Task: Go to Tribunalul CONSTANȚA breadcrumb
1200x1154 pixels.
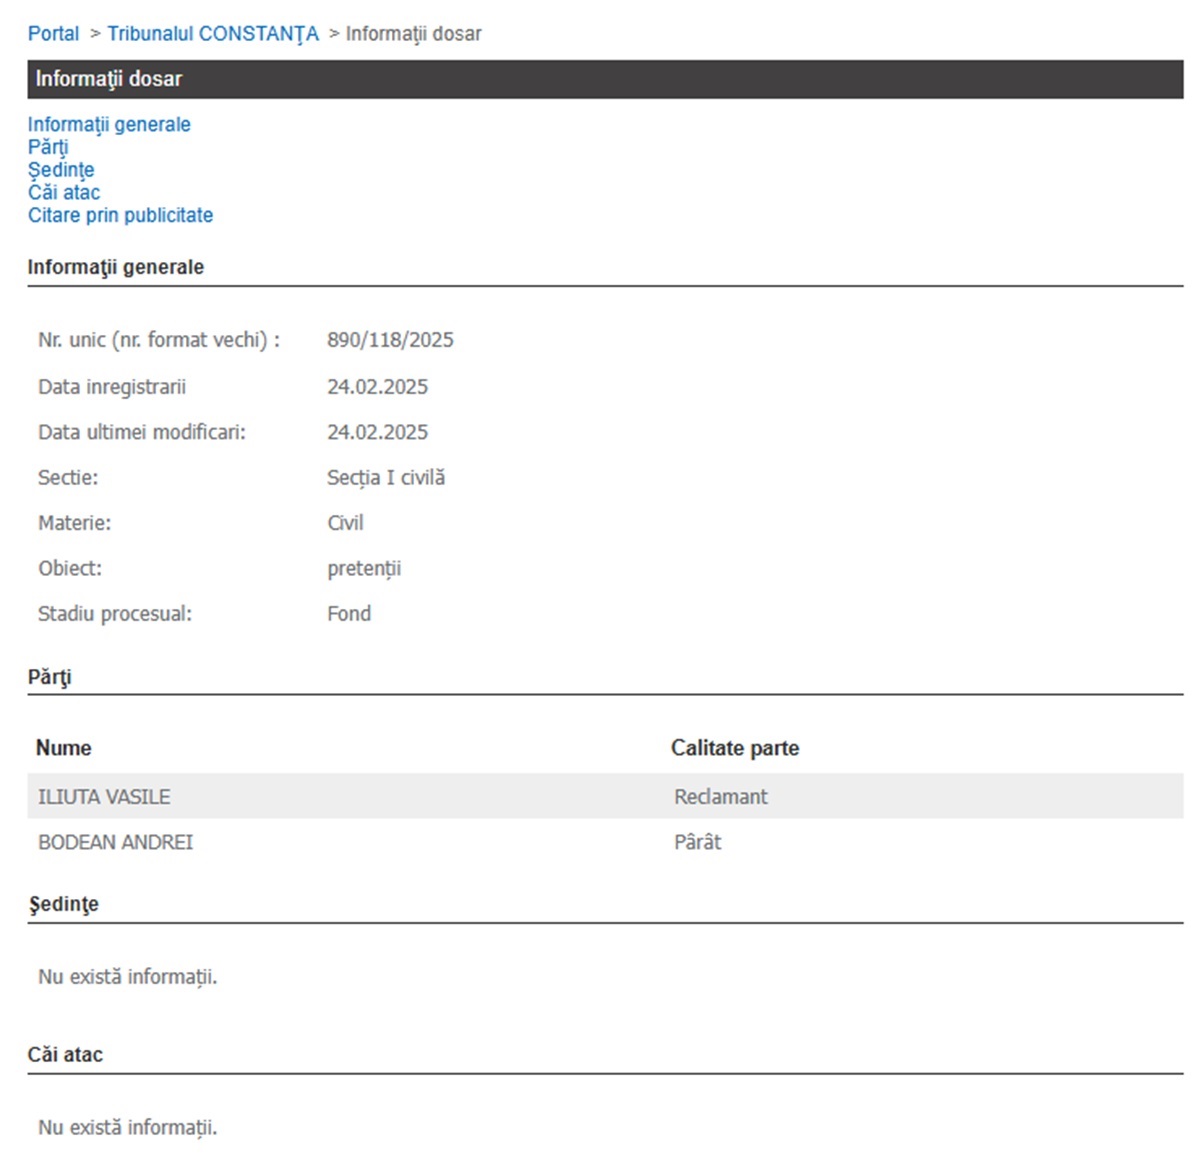Action: (213, 34)
